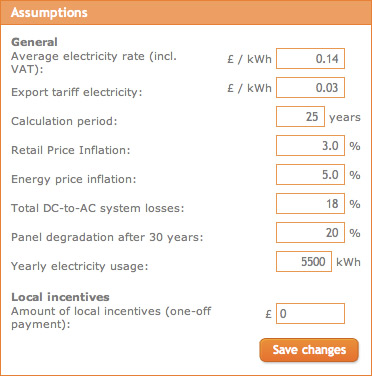This screenshot has width=372, height=376.
Task: Select the Panel degradation percentage field
Action: [x=310, y=233]
